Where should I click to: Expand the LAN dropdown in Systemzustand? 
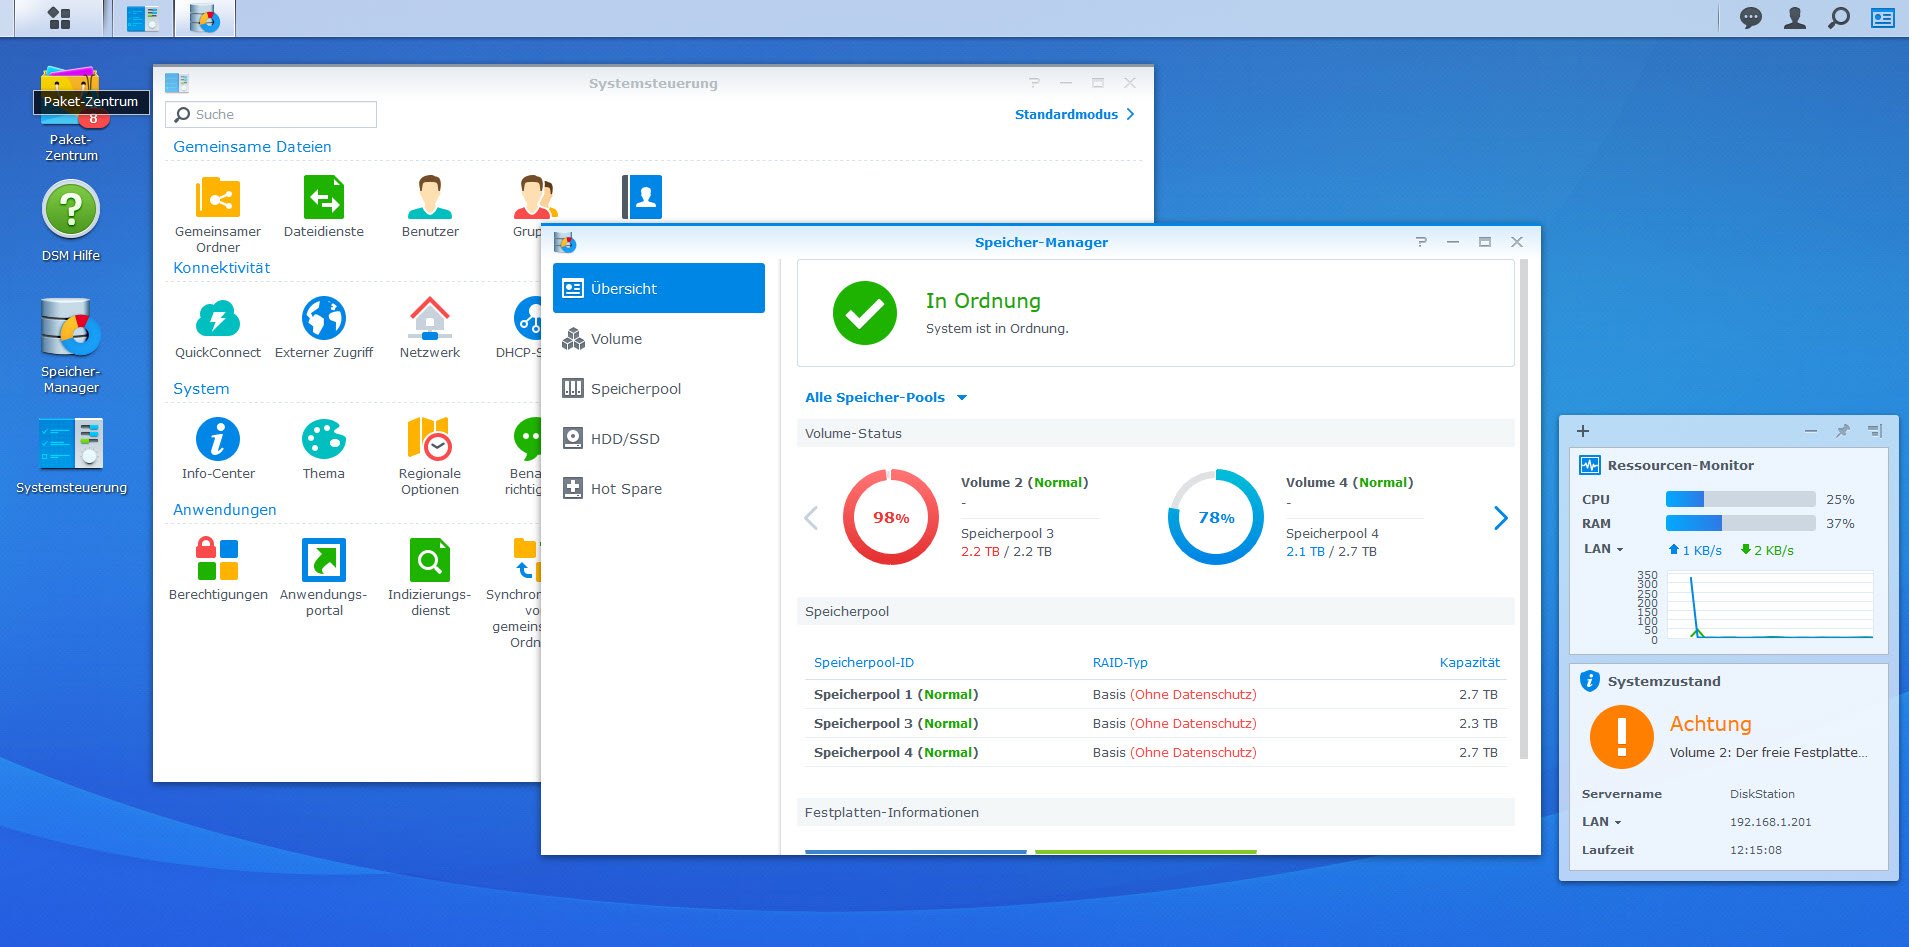1602,822
